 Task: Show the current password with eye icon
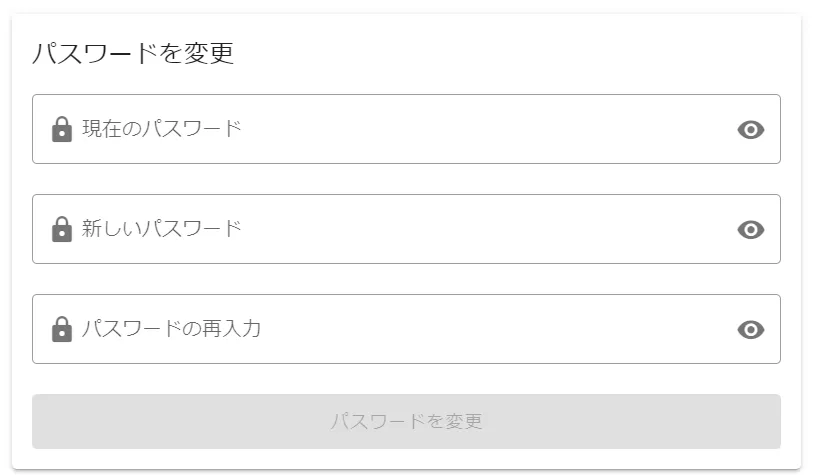click(x=750, y=129)
